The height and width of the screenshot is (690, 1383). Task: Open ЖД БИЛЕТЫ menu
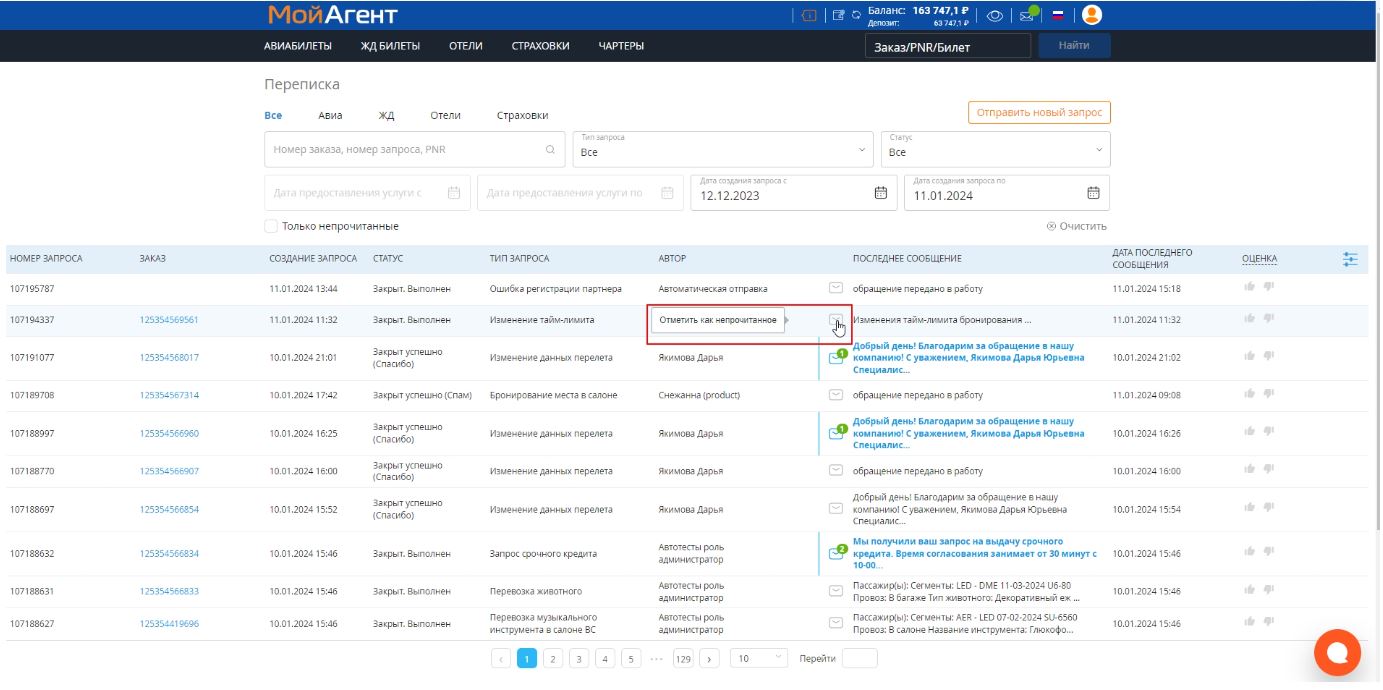pyautogui.click(x=390, y=46)
